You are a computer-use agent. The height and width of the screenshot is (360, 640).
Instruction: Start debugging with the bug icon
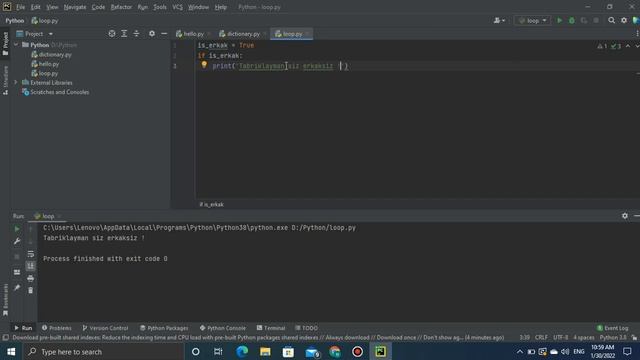(571, 20)
